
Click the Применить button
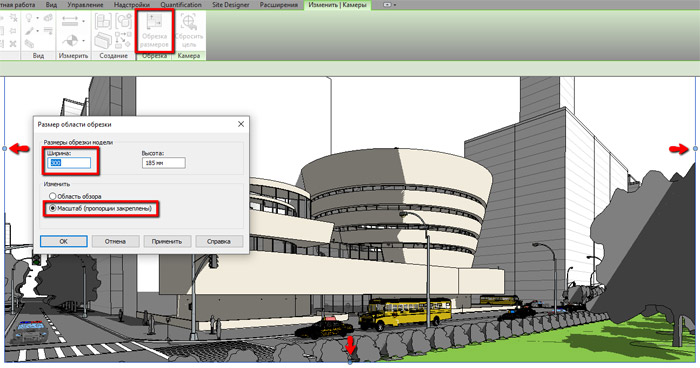click(167, 241)
